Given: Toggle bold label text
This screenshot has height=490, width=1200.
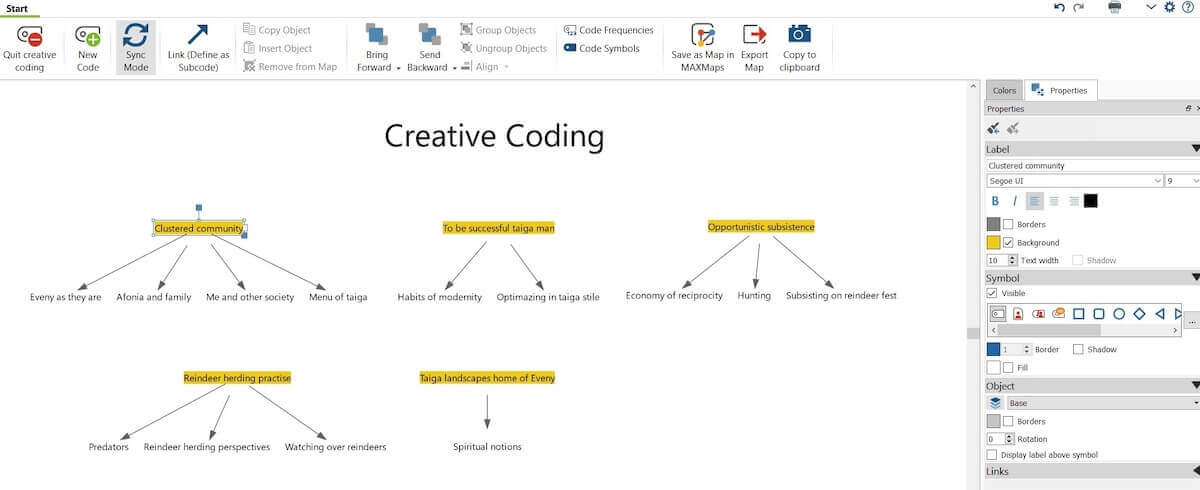Looking at the screenshot, I should (x=995, y=201).
